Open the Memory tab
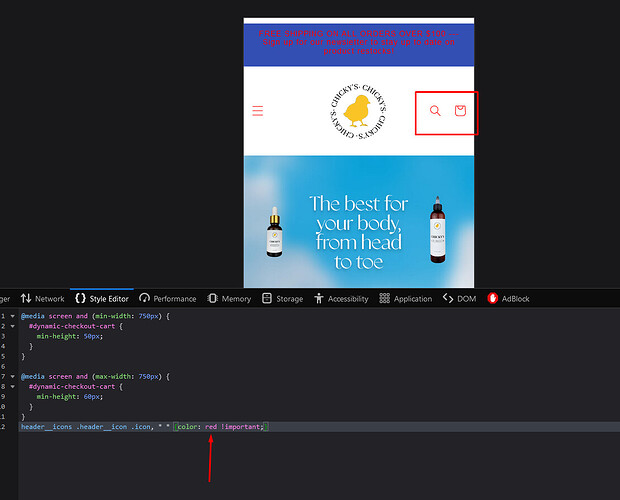This screenshot has height=500, width=620. click(x=229, y=299)
